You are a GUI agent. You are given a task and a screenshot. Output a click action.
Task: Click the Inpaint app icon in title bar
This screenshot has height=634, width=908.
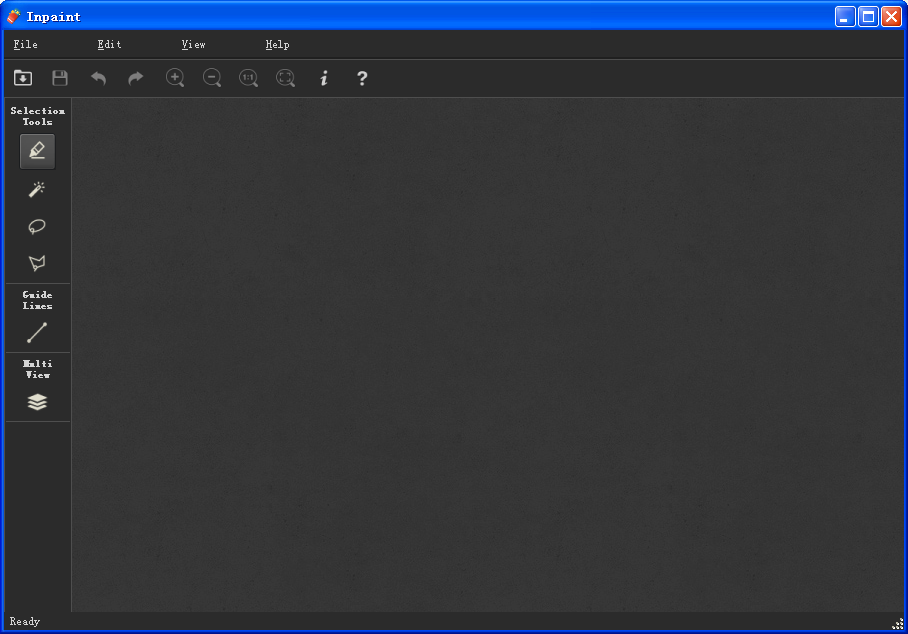(13, 17)
